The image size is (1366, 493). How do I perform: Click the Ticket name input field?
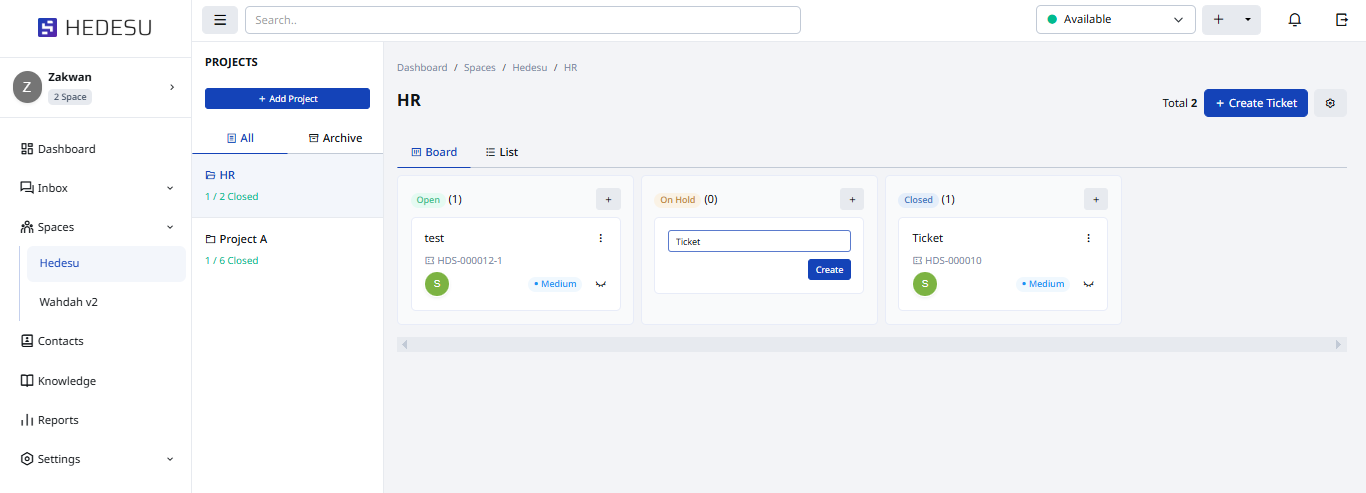point(759,241)
